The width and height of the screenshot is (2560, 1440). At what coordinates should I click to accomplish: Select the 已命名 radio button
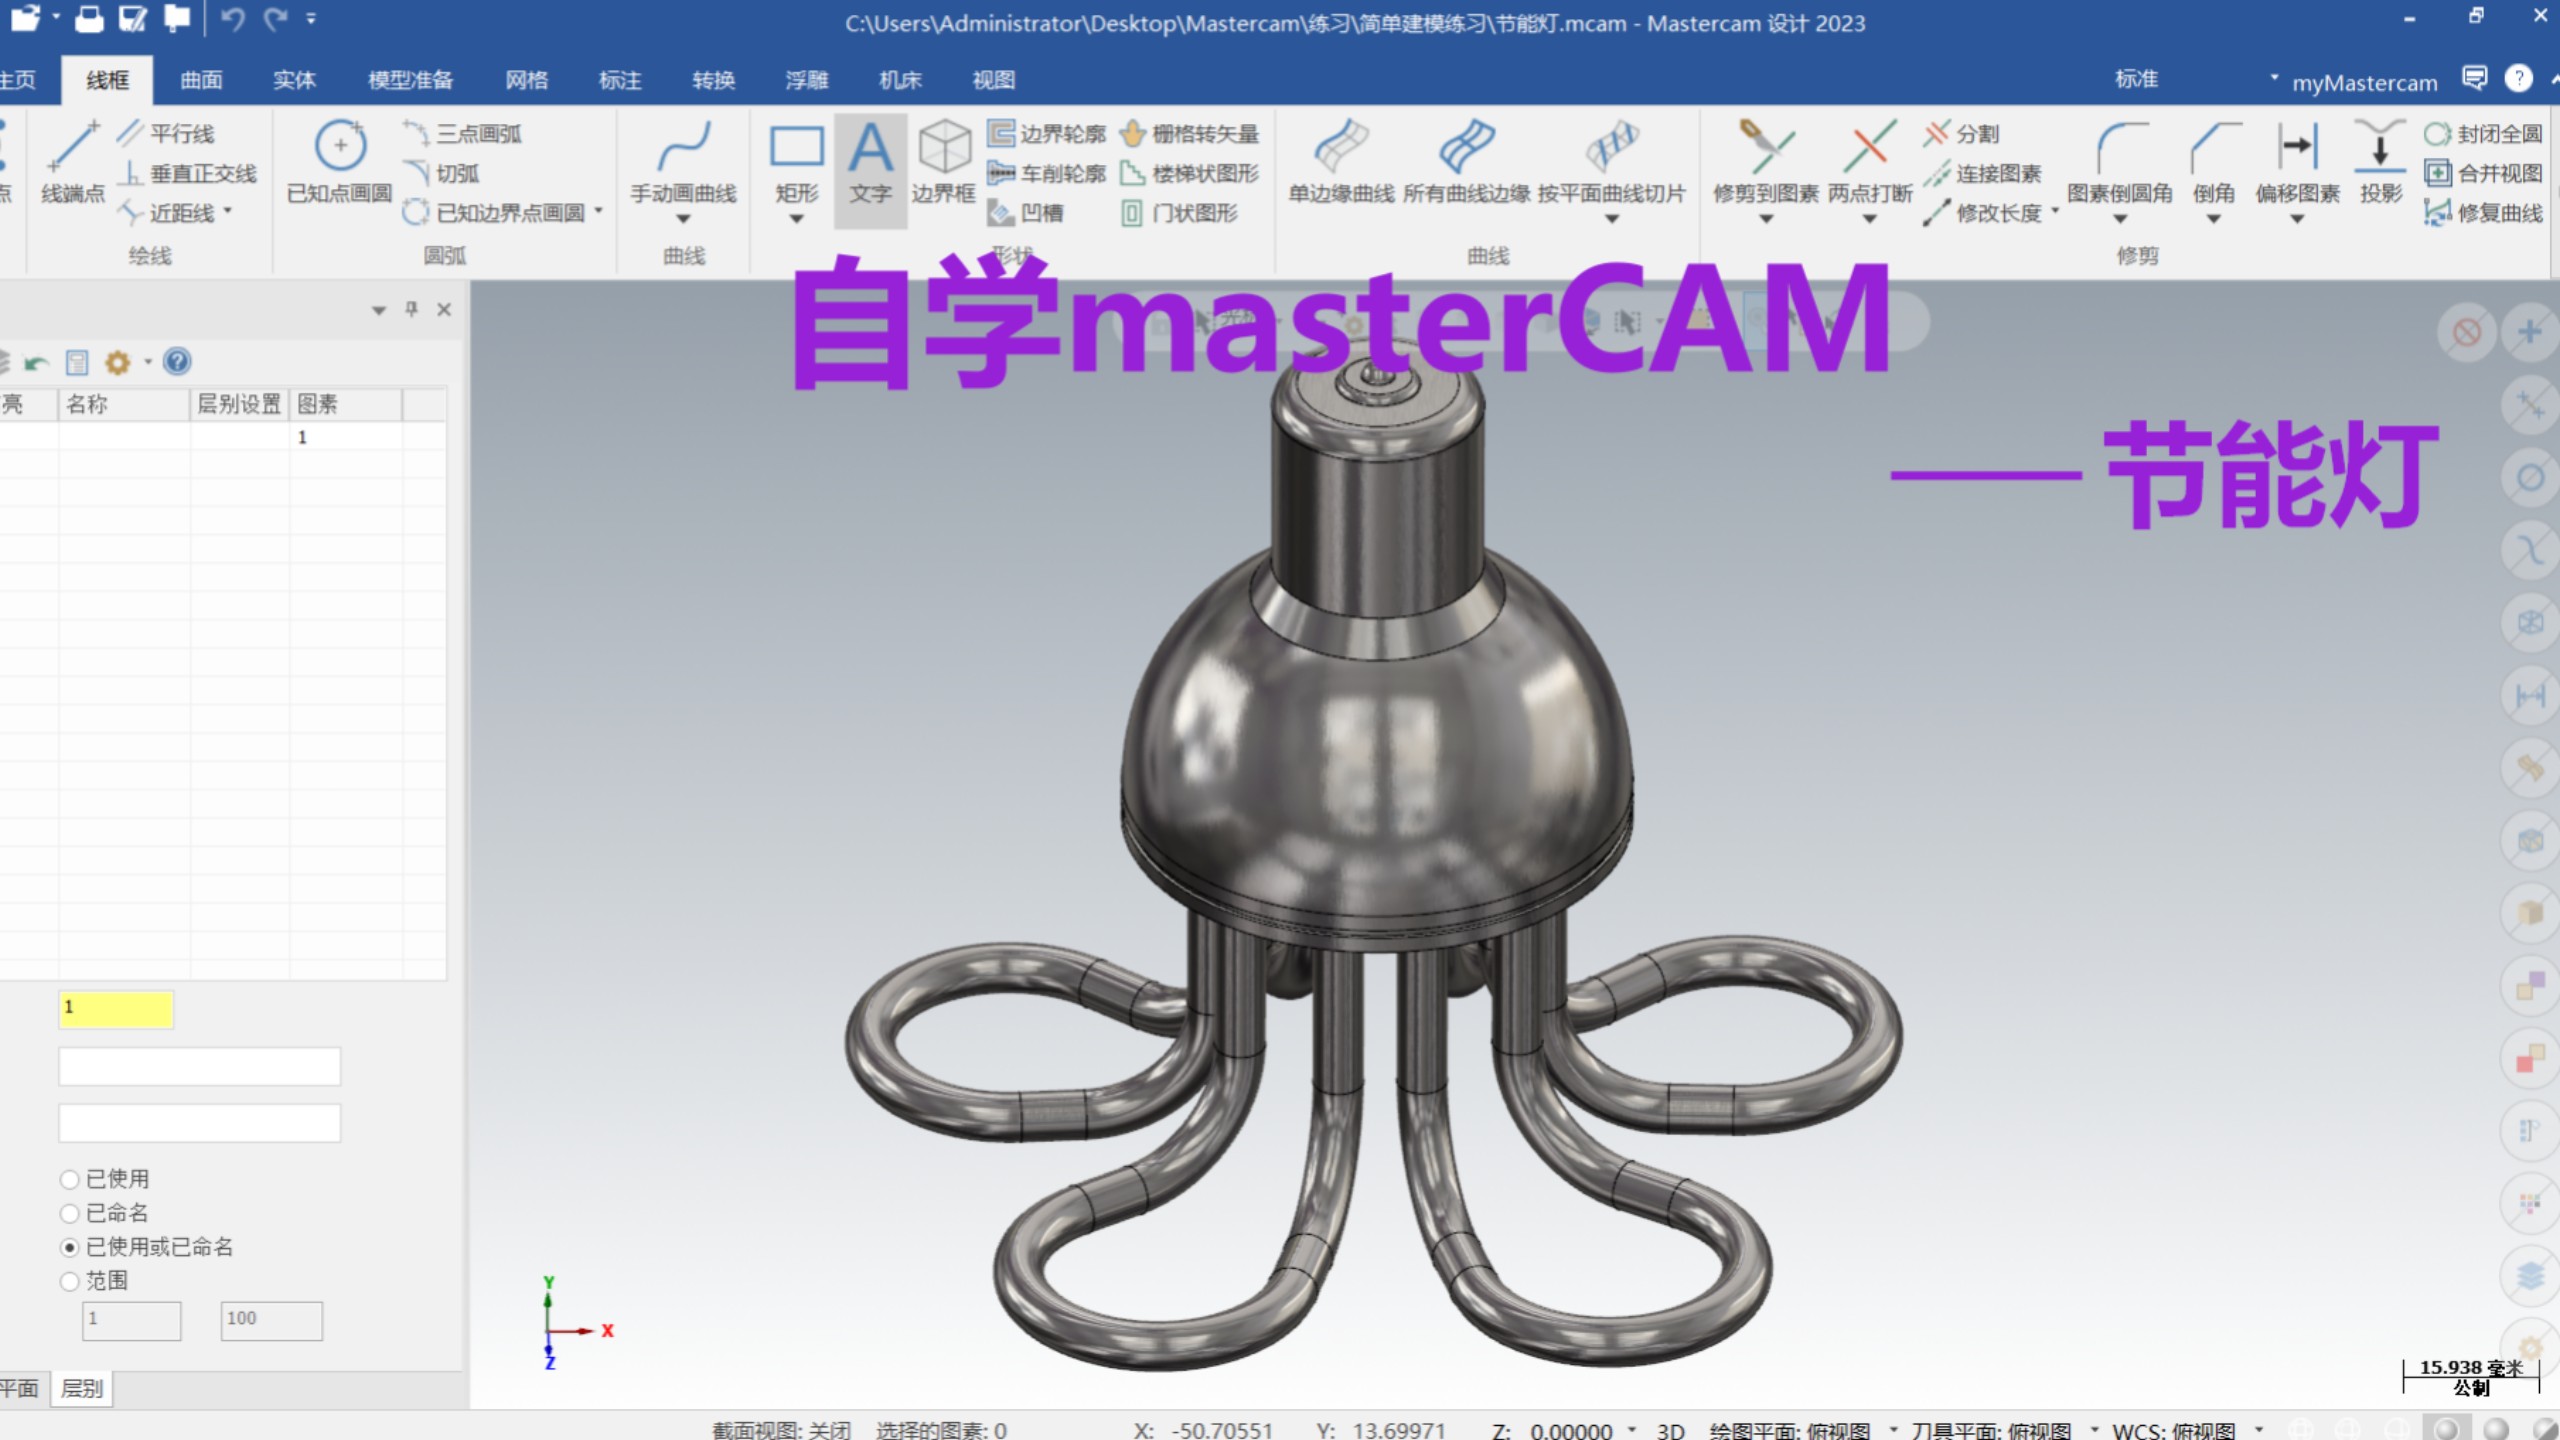tap(69, 1213)
